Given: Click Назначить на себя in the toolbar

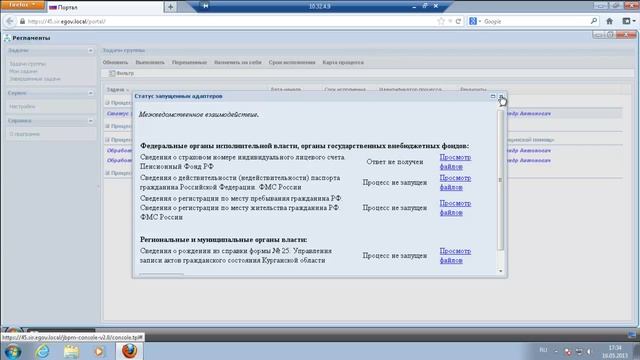Looking at the screenshot, I should point(238,62).
